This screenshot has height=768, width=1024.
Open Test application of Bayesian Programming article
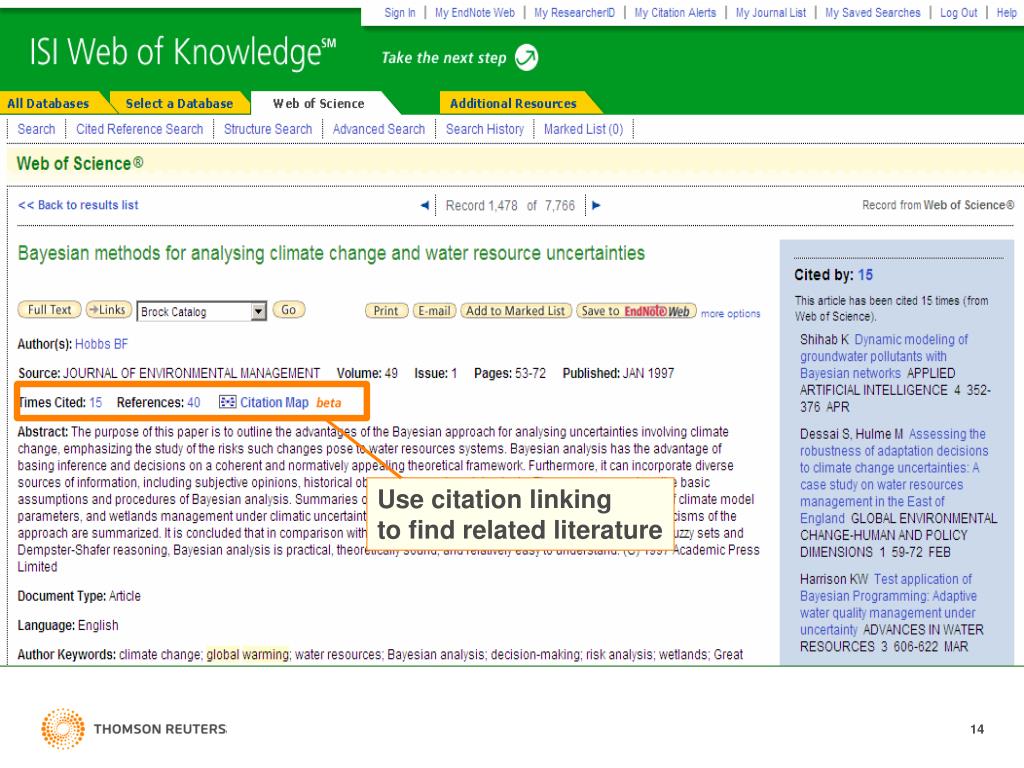888,604
